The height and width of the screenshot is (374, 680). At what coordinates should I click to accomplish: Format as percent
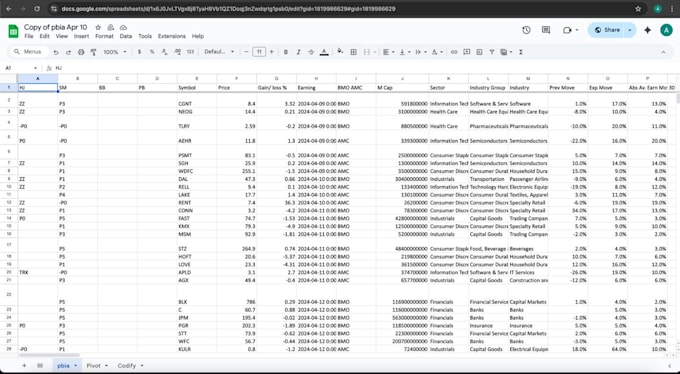coord(152,52)
